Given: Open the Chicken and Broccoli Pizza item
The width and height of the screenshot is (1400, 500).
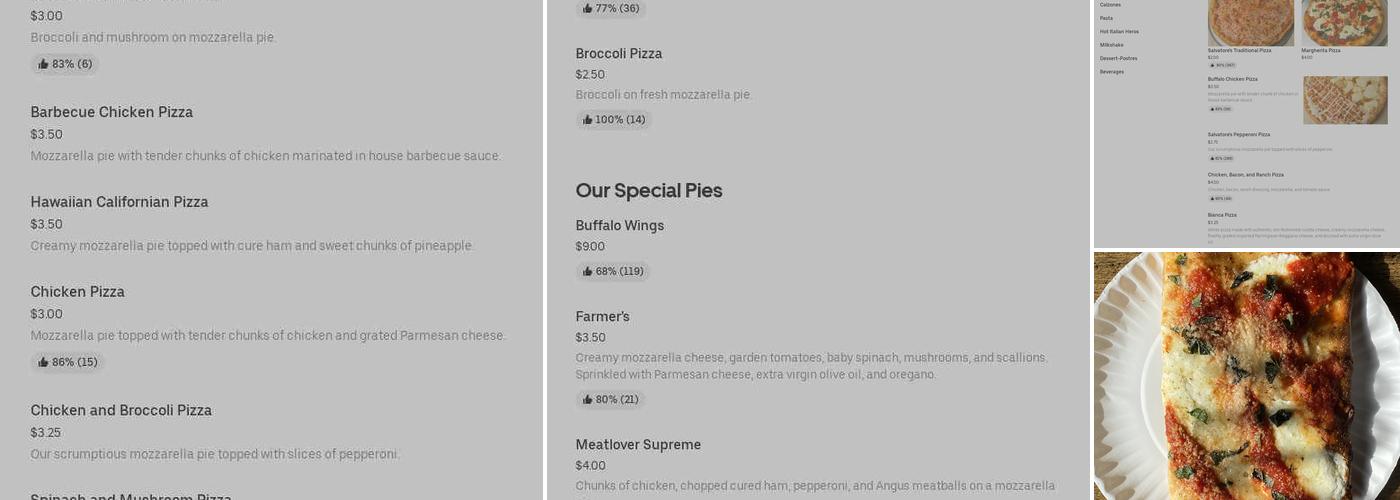Looking at the screenshot, I should 121,410.
